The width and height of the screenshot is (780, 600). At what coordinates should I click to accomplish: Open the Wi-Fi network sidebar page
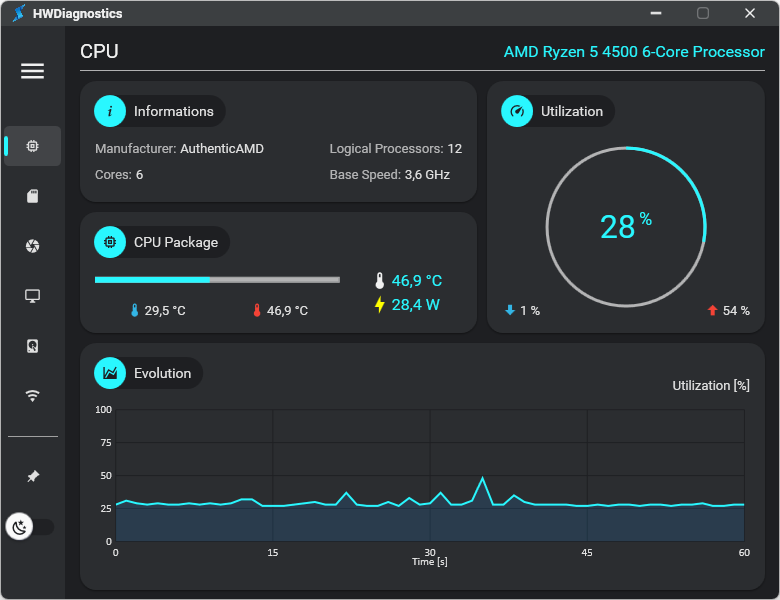pyautogui.click(x=32, y=396)
